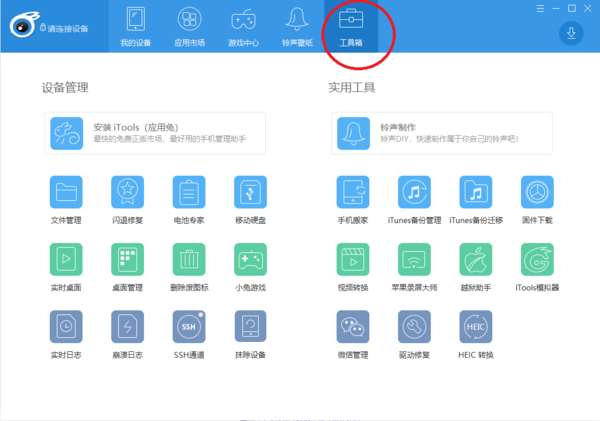
Task: Open the 微信管理 WeChat manager
Action: pyautogui.click(x=353, y=326)
